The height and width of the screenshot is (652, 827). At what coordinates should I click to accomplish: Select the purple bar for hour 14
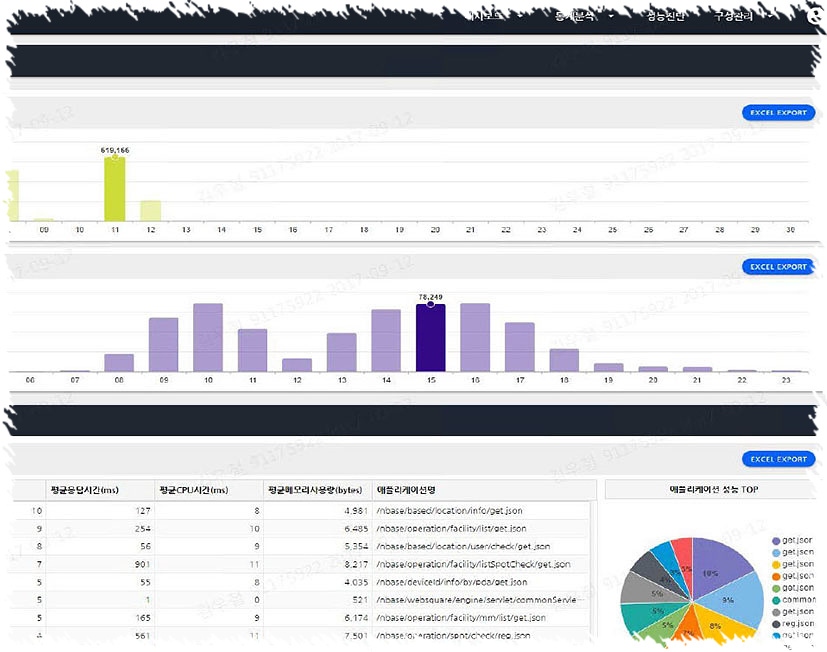[x=386, y=340]
